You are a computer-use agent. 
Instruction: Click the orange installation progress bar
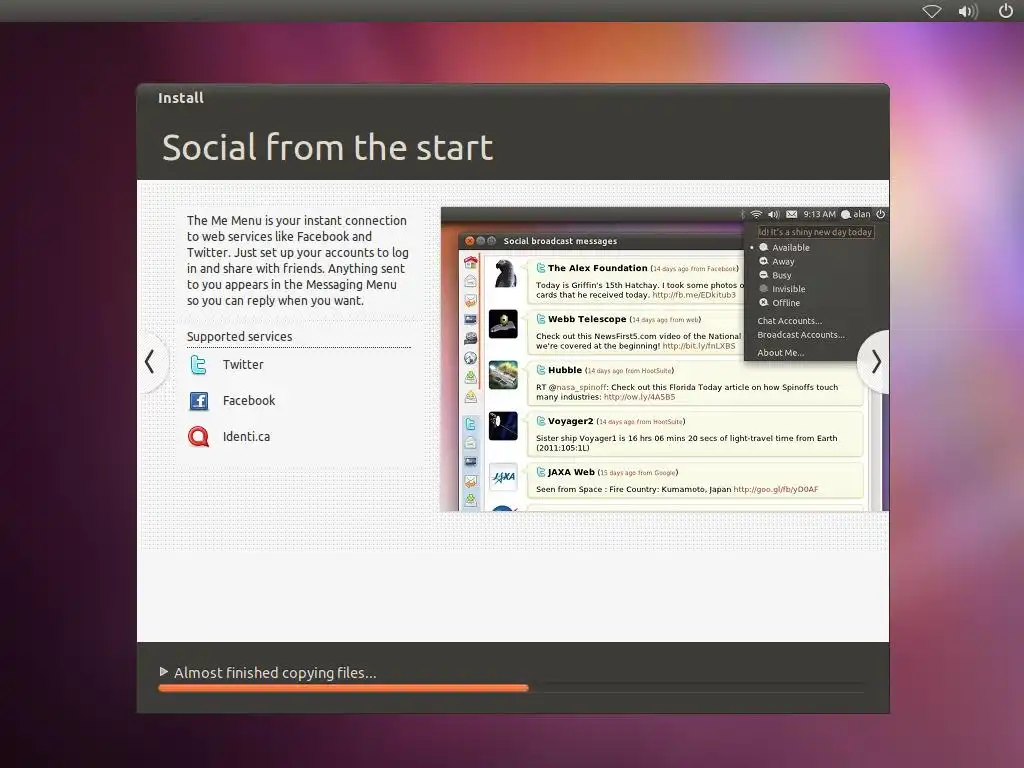point(343,688)
